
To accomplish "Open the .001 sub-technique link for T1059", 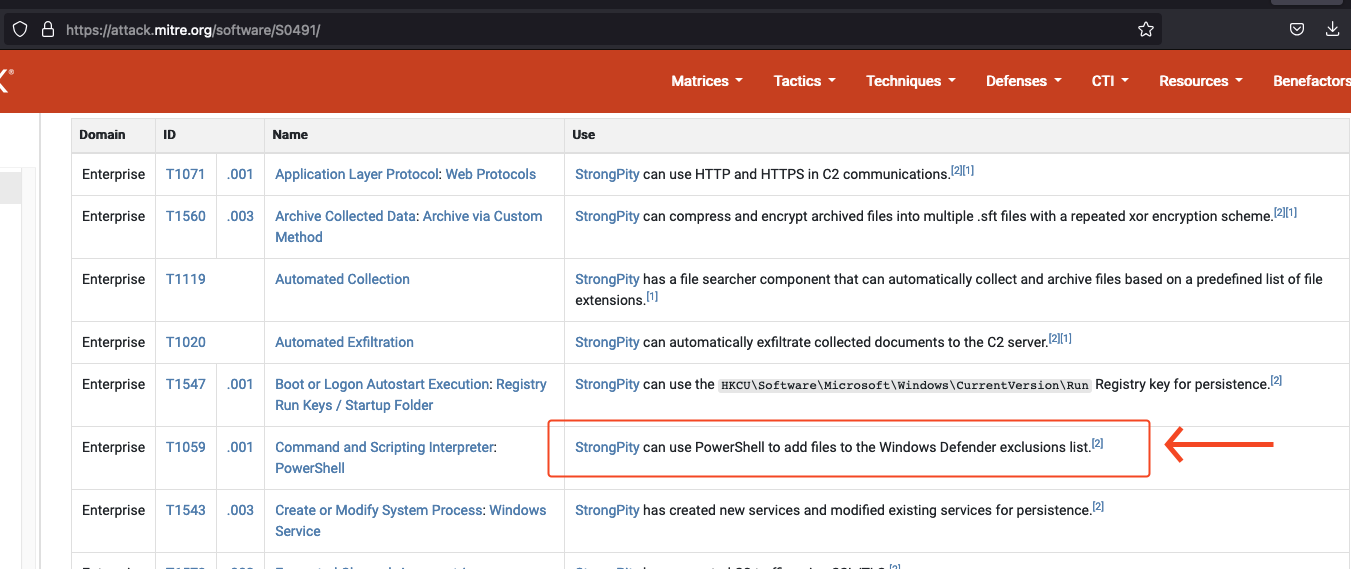I will click(240, 447).
